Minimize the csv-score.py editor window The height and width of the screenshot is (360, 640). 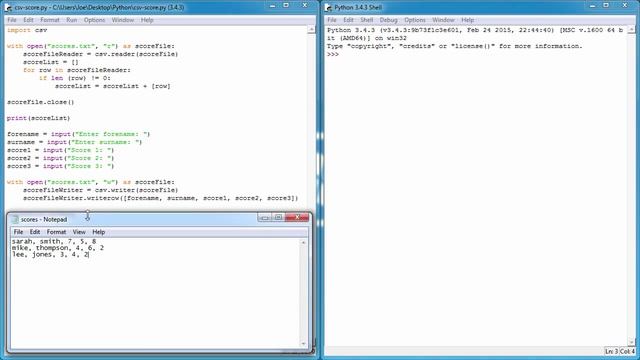[x=273, y=5]
